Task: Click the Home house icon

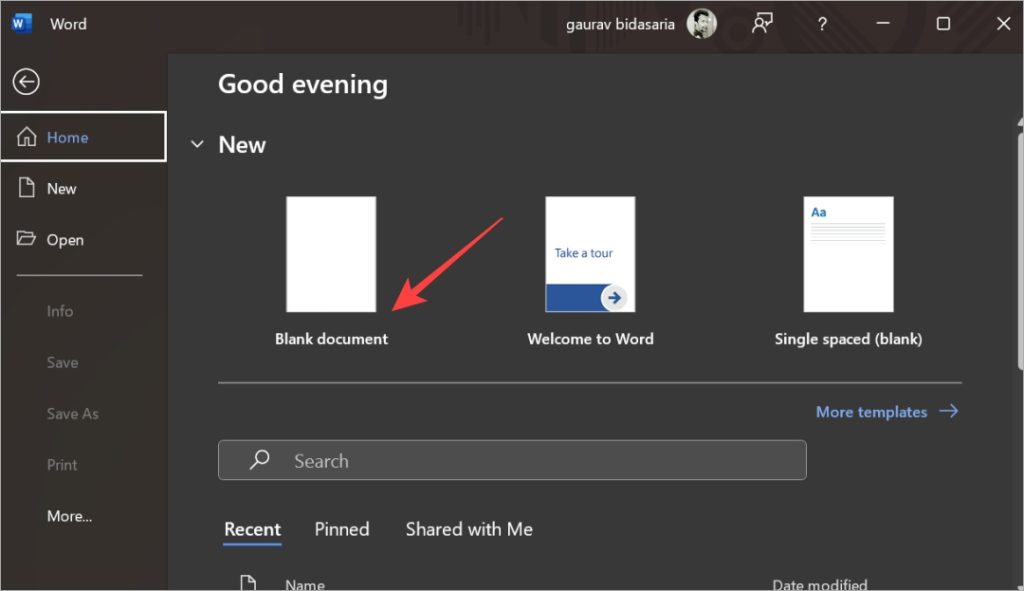Action: click(27, 136)
